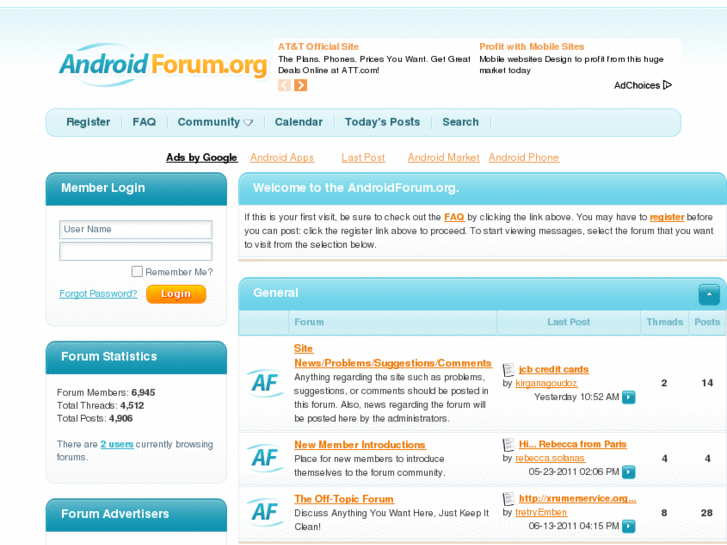Click post icon beside jcb credit cards
Viewport: 727px width, 545px height.
(x=509, y=370)
